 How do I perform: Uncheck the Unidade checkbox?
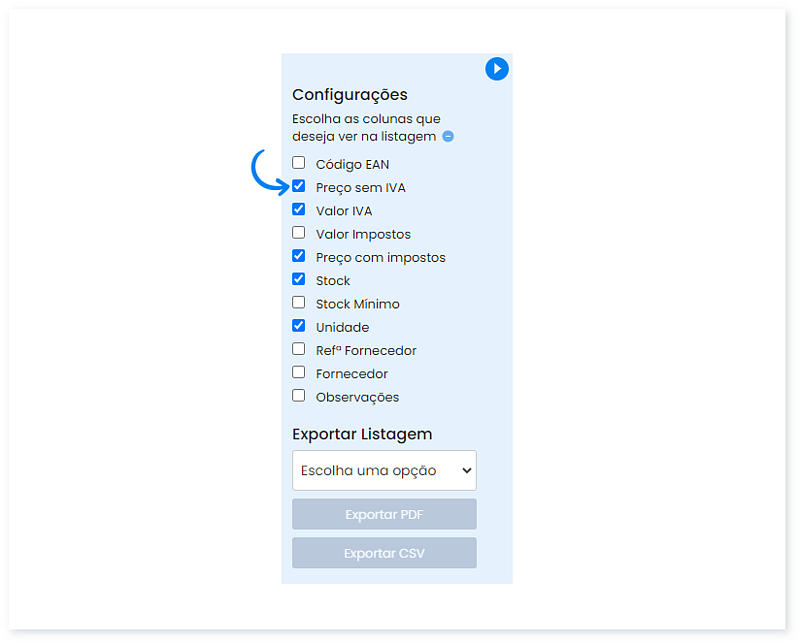click(x=298, y=325)
